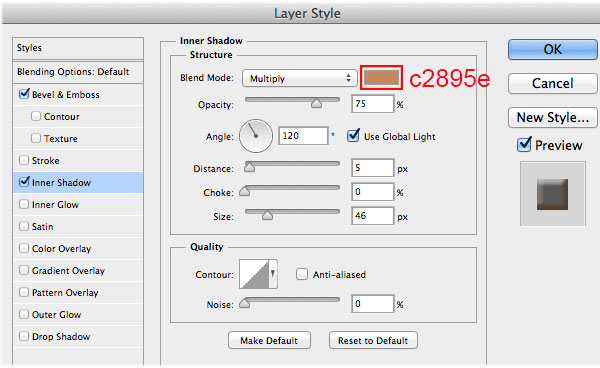Enable the Inner Glow checkbox

(x=24, y=204)
